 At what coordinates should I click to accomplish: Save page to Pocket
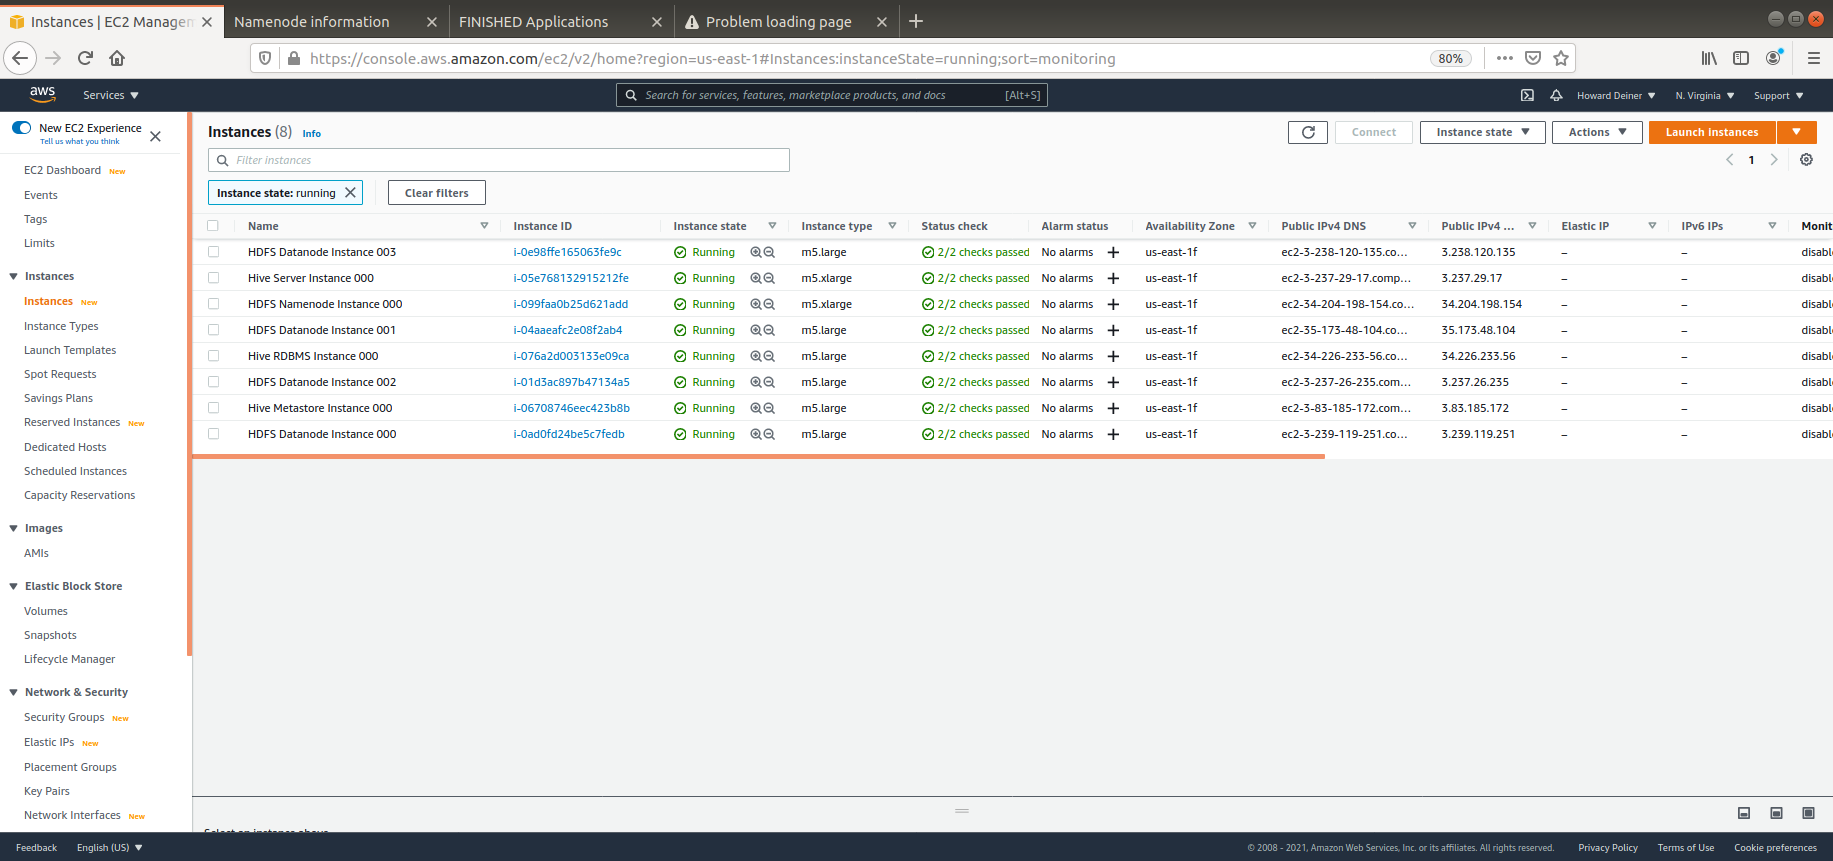click(x=1533, y=58)
